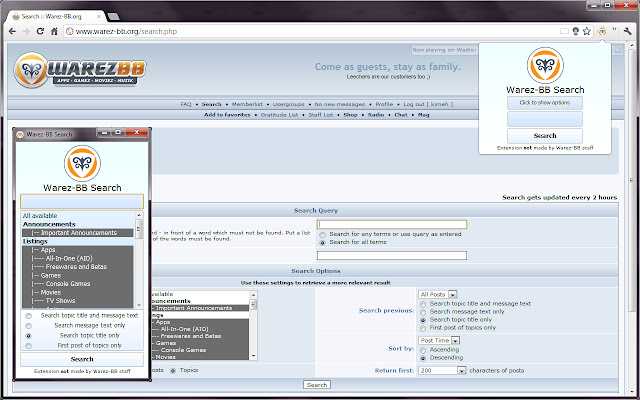Click Add to favorites link

pyautogui.click(x=227, y=115)
